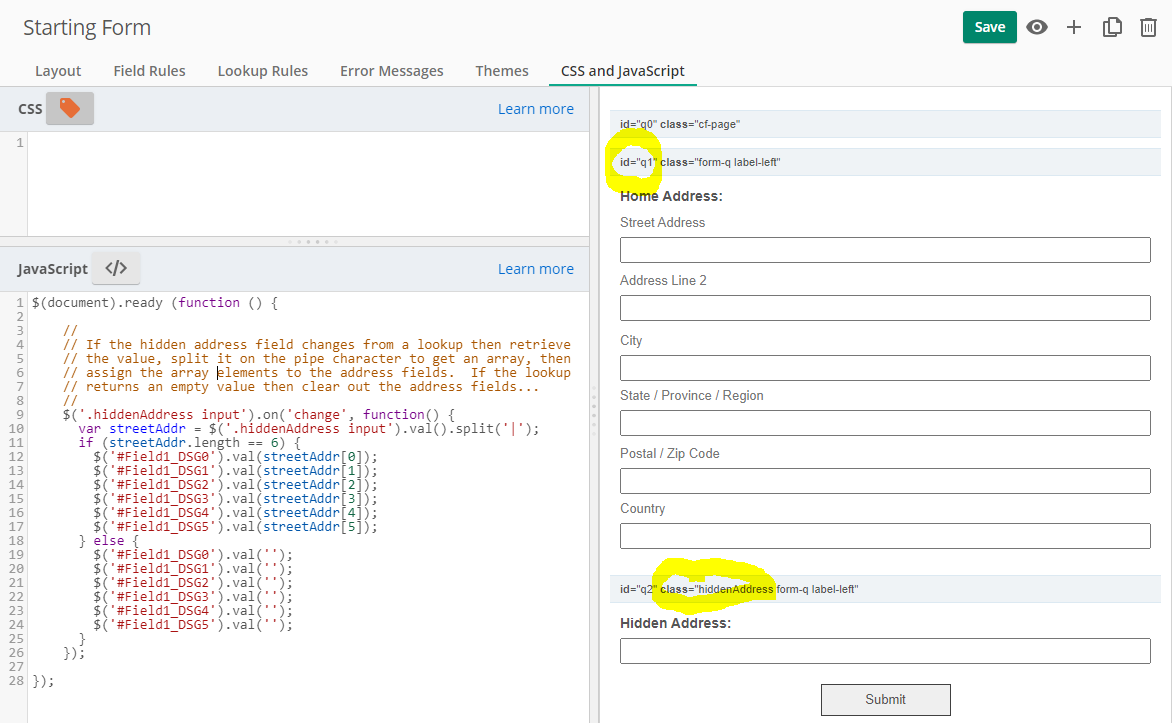Screen dimensions: 1172x723
Task: Click the vertical splitter beside the form preview
Action: coord(594,410)
